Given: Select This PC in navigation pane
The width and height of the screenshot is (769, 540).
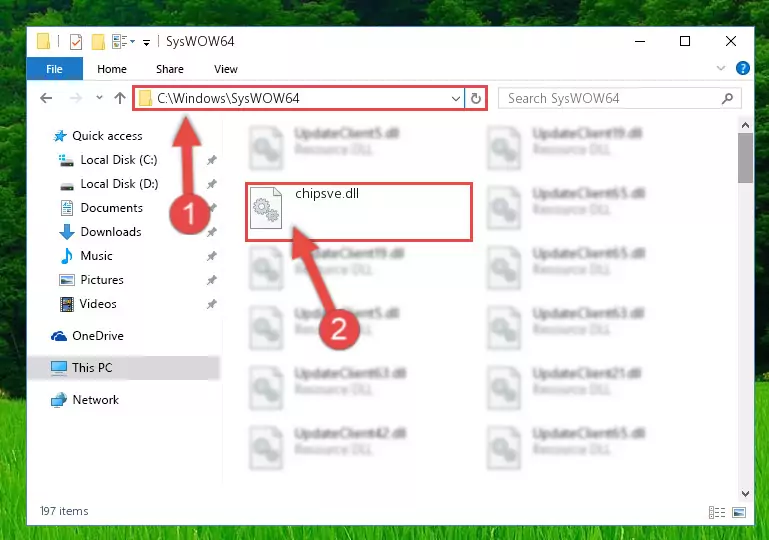Looking at the screenshot, I should 124,368.
